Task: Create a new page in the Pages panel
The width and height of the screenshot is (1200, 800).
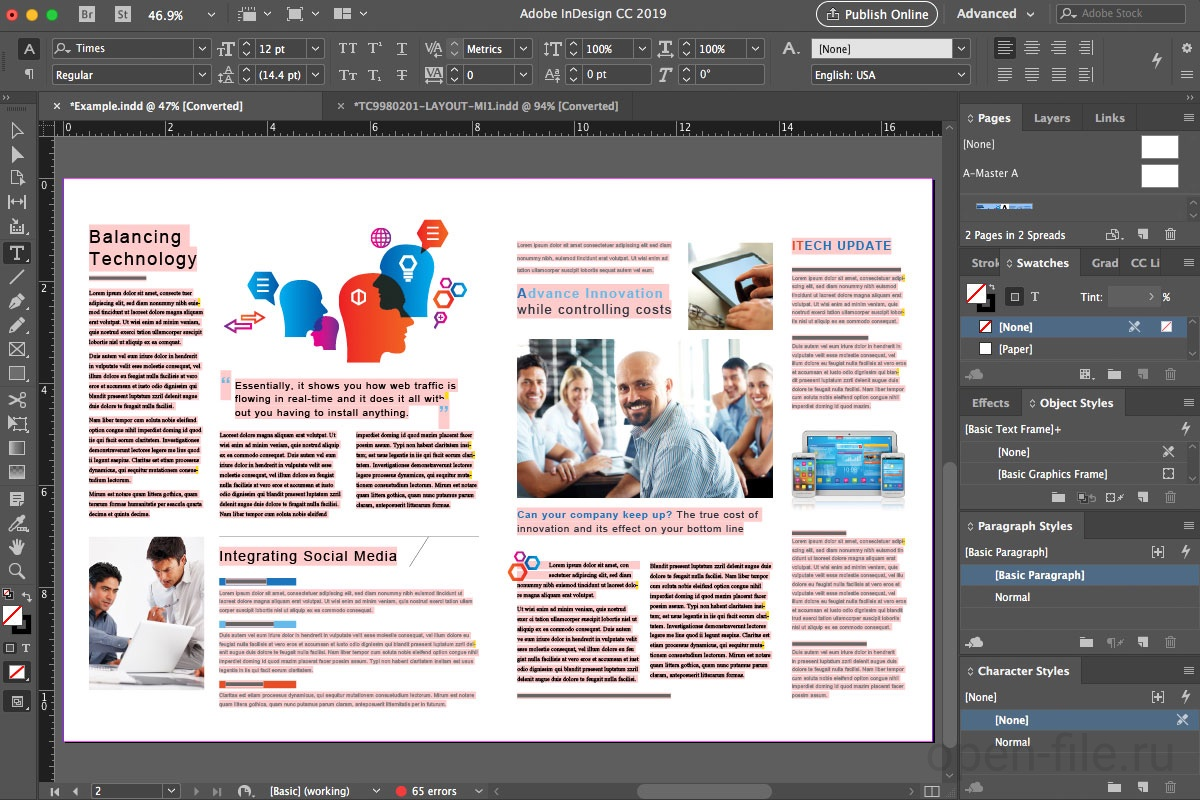Action: [1143, 234]
